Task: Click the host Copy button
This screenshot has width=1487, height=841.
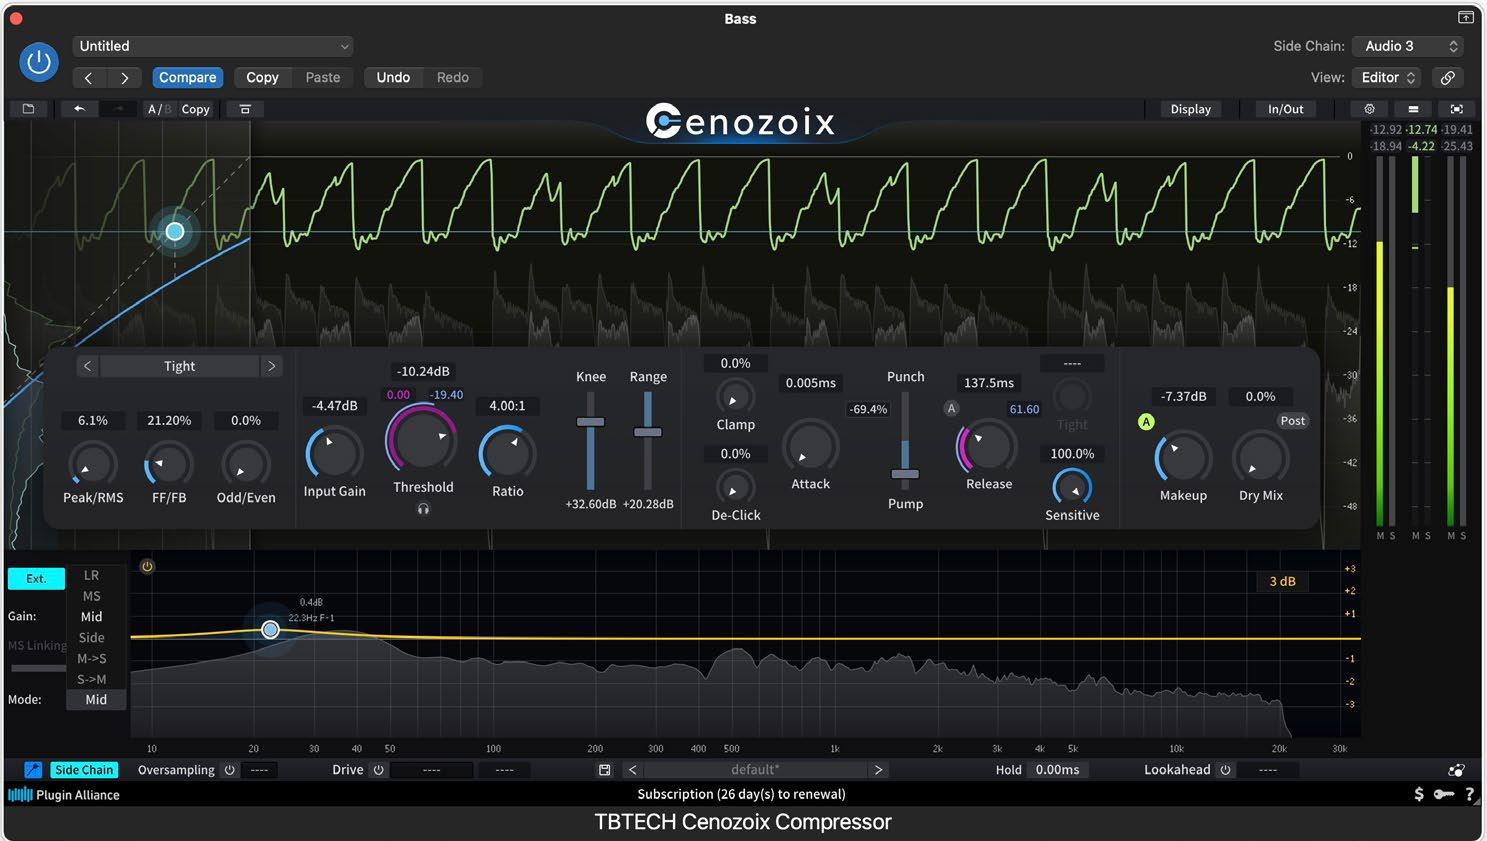Action: (x=262, y=77)
